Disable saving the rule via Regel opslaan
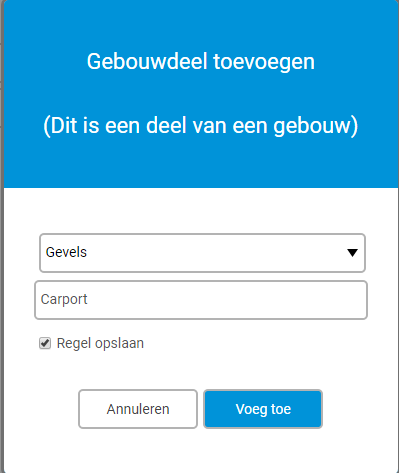 45,343
